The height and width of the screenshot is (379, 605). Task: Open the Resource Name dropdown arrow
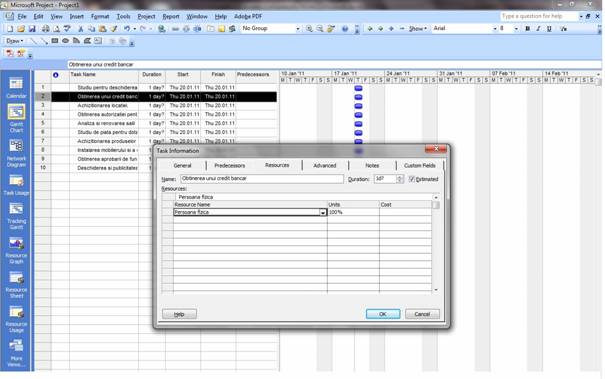point(323,212)
